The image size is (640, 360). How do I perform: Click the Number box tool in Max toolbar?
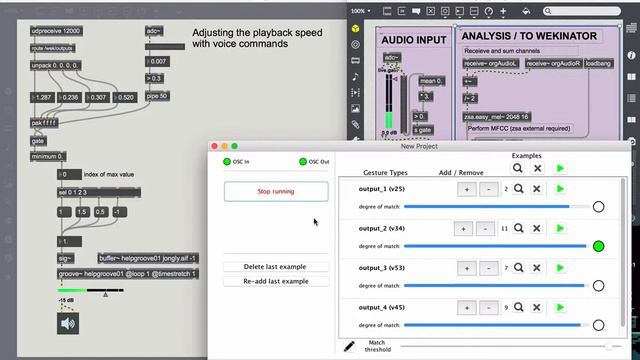(x=460, y=11)
